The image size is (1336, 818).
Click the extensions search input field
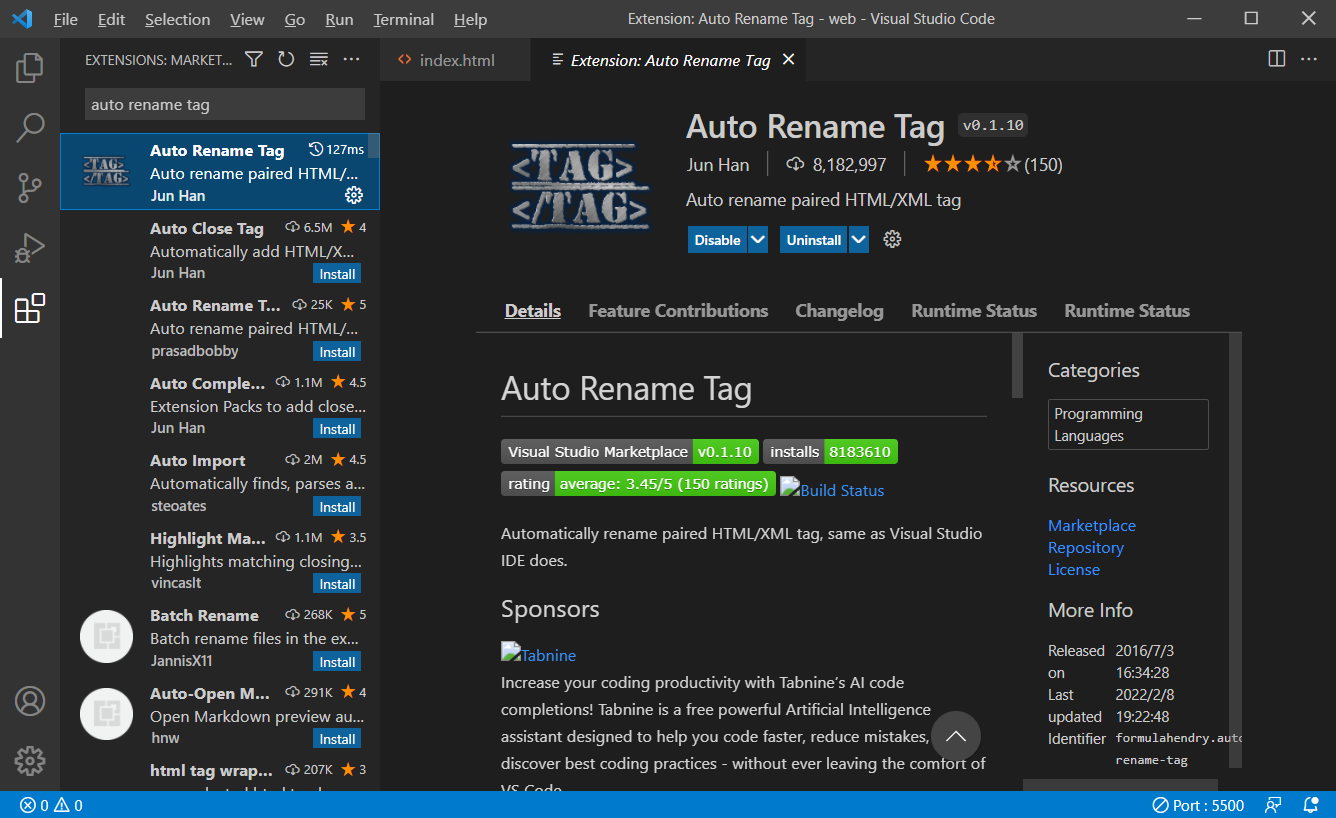pos(224,104)
